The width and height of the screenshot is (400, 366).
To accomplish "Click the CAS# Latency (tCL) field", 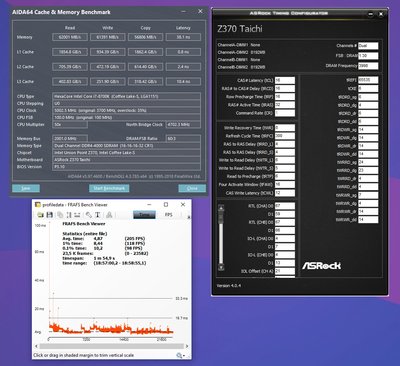I will click(285, 80).
